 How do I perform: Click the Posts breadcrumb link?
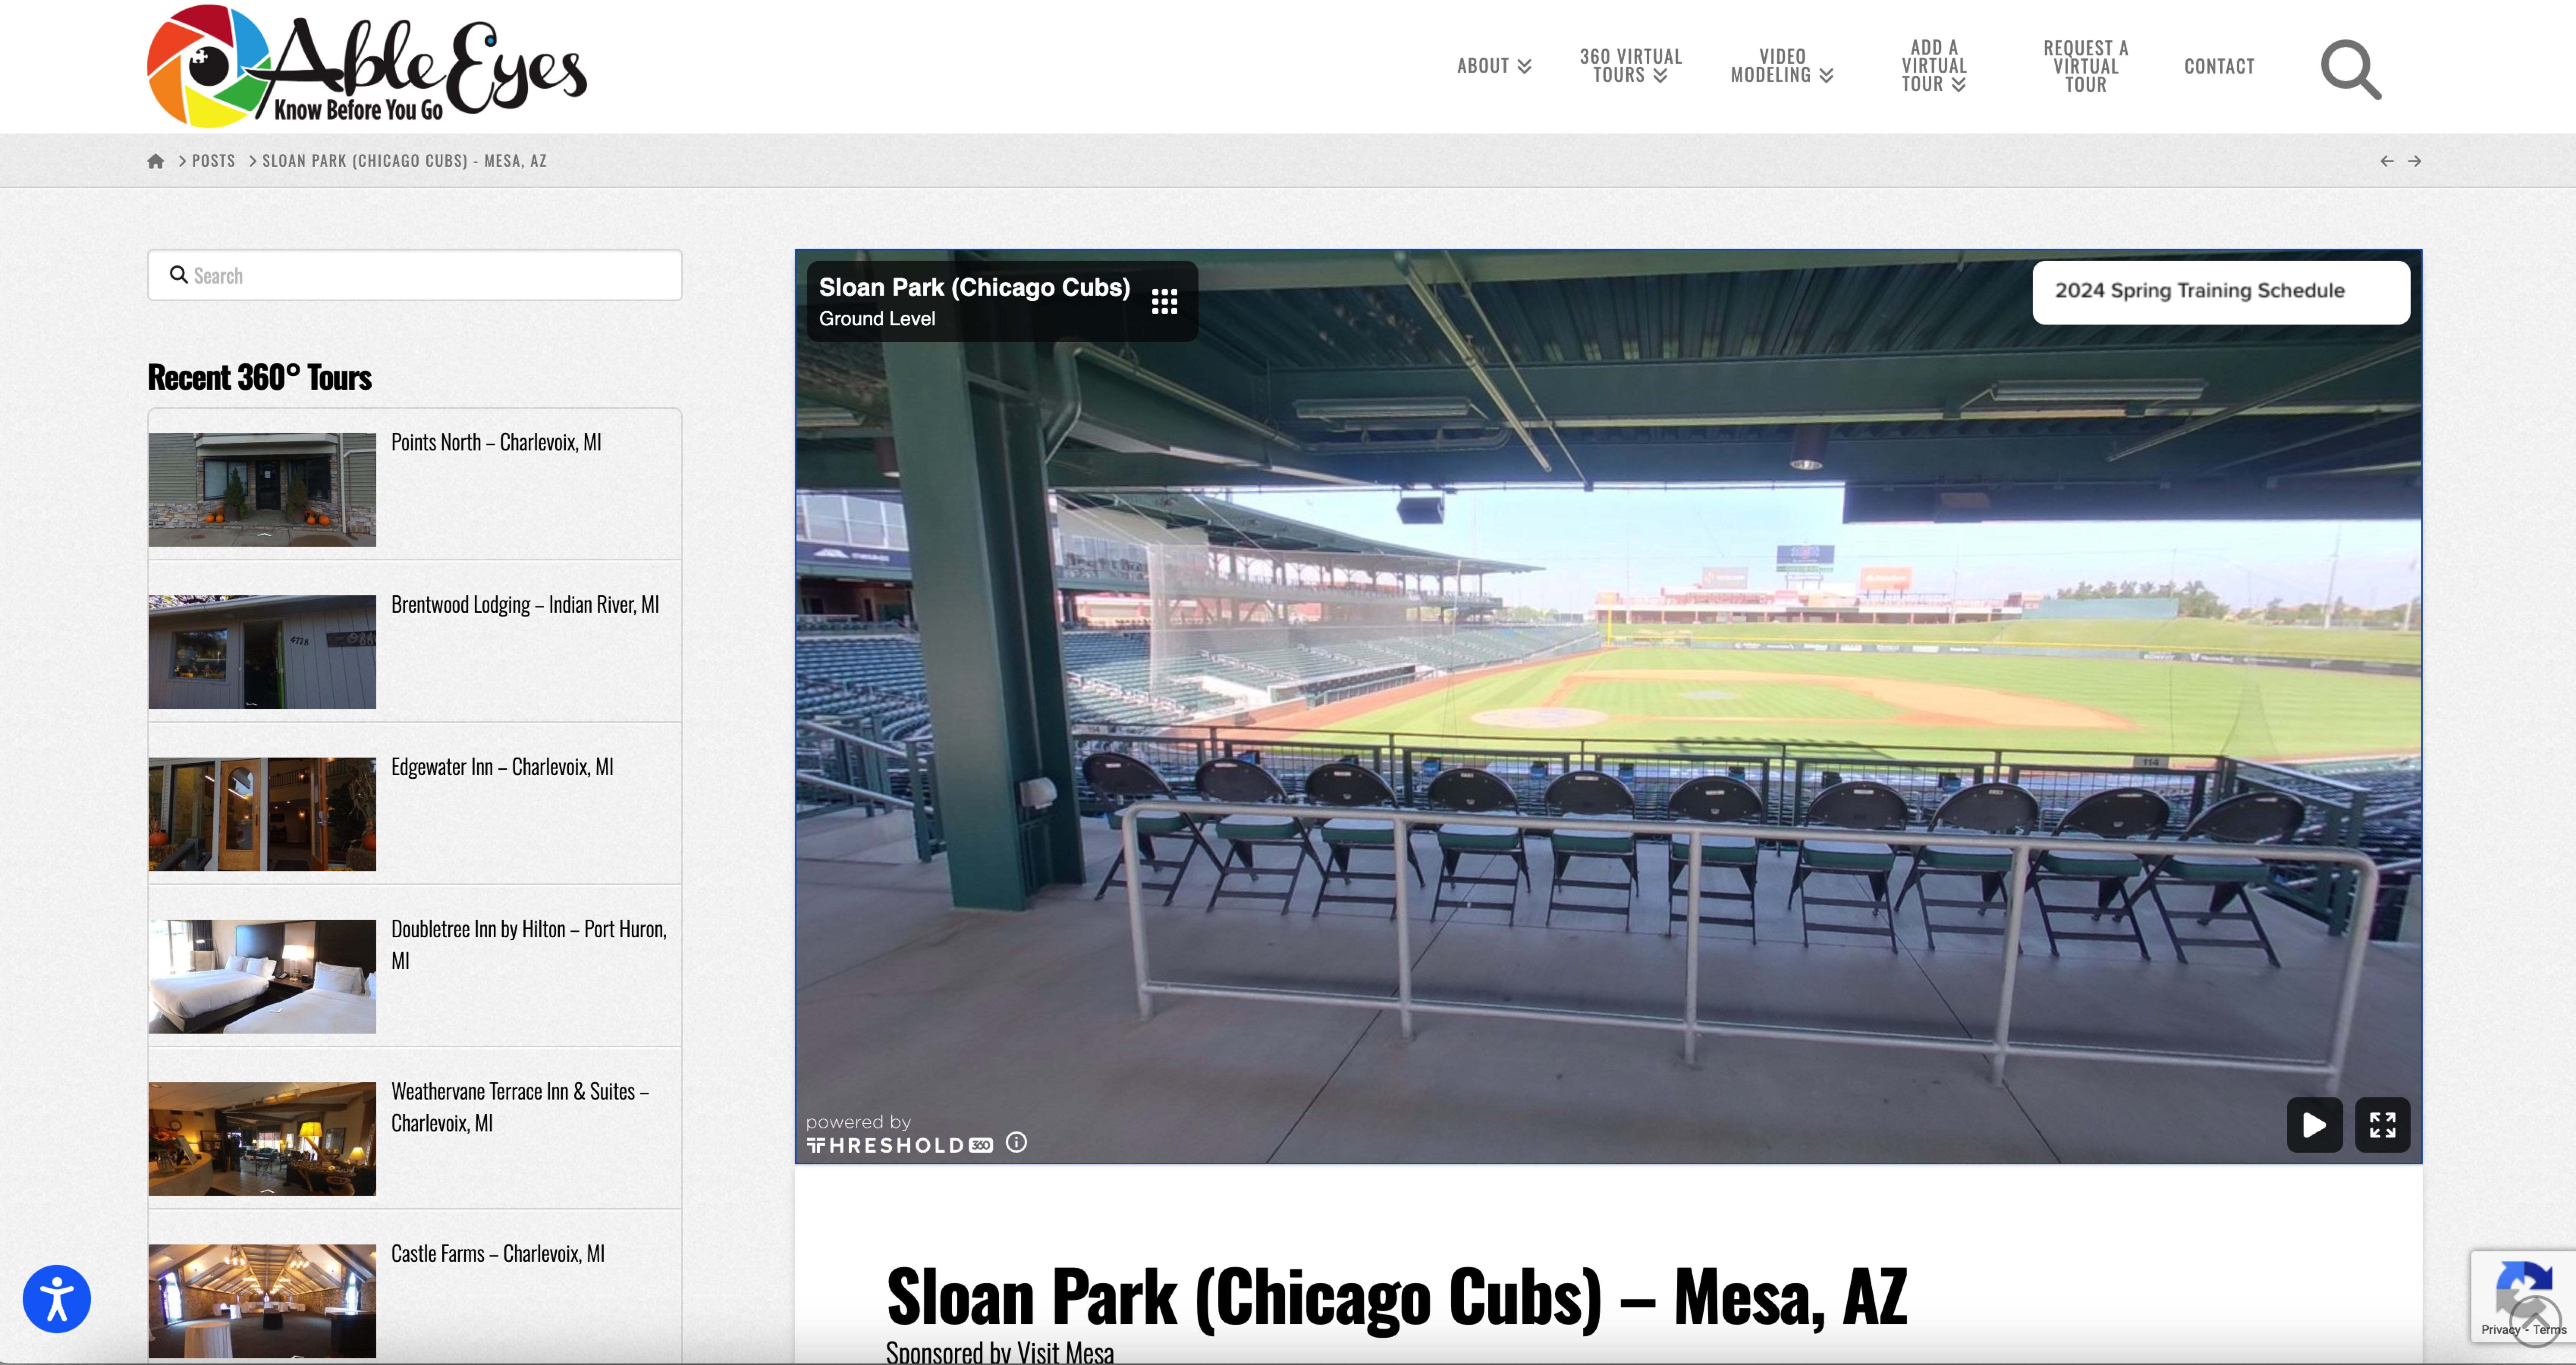pos(213,161)
